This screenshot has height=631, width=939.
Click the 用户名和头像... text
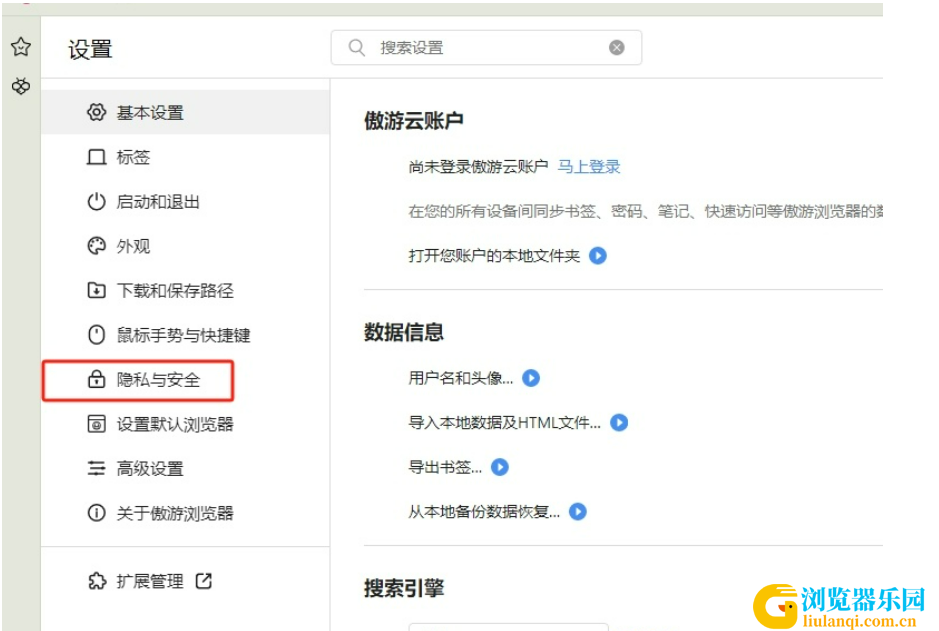(461, 378)
